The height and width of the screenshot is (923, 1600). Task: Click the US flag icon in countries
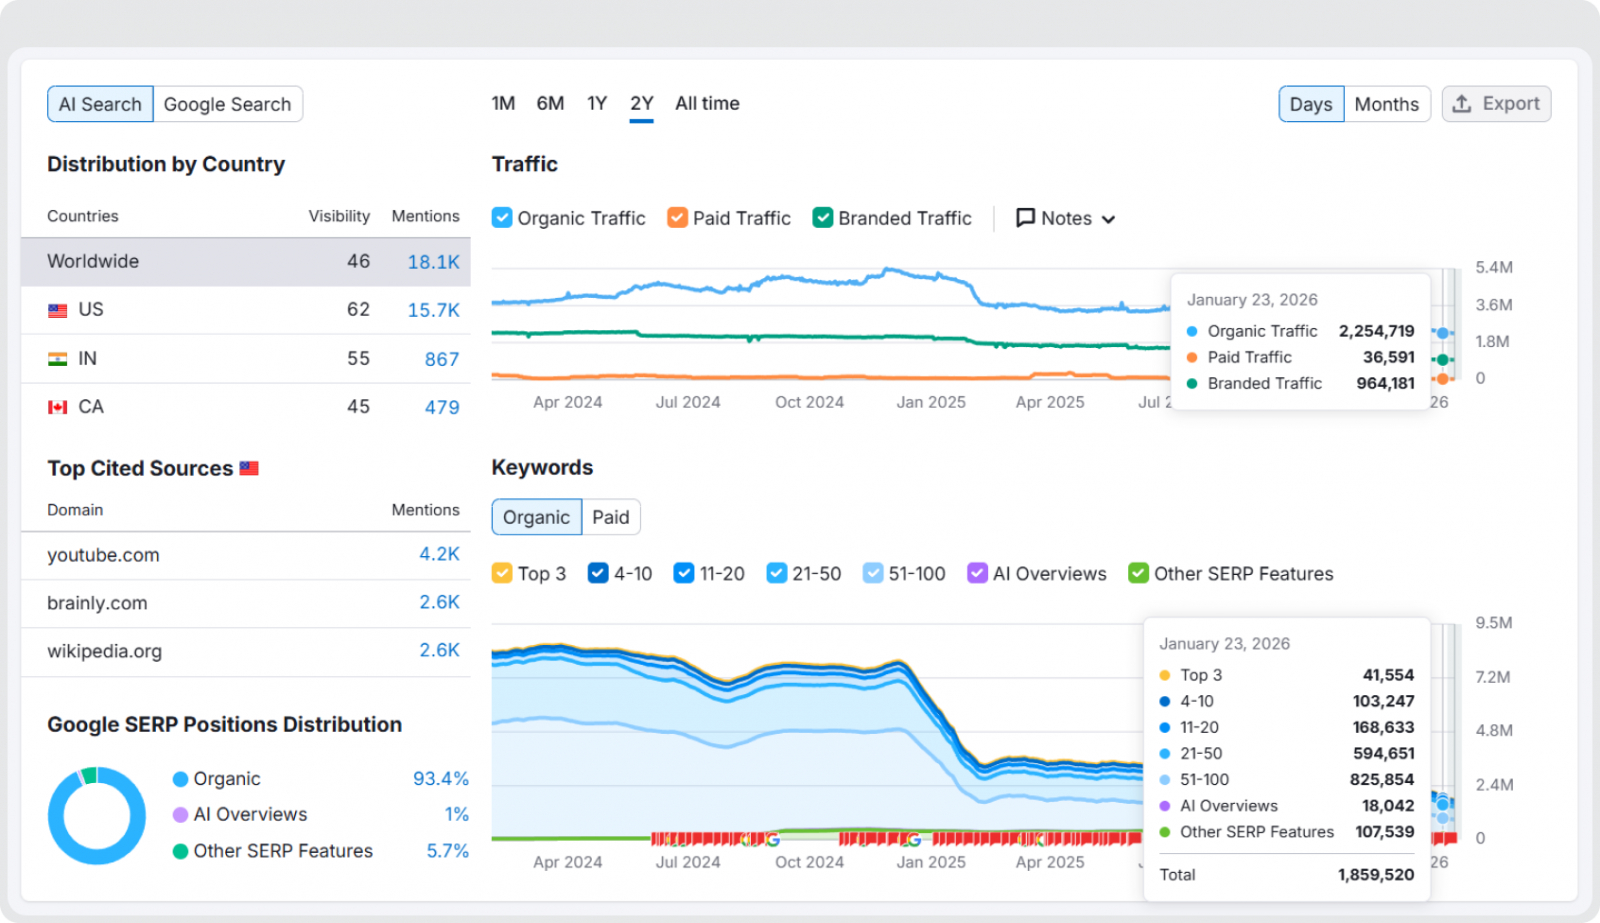click(x=58, y=310)
